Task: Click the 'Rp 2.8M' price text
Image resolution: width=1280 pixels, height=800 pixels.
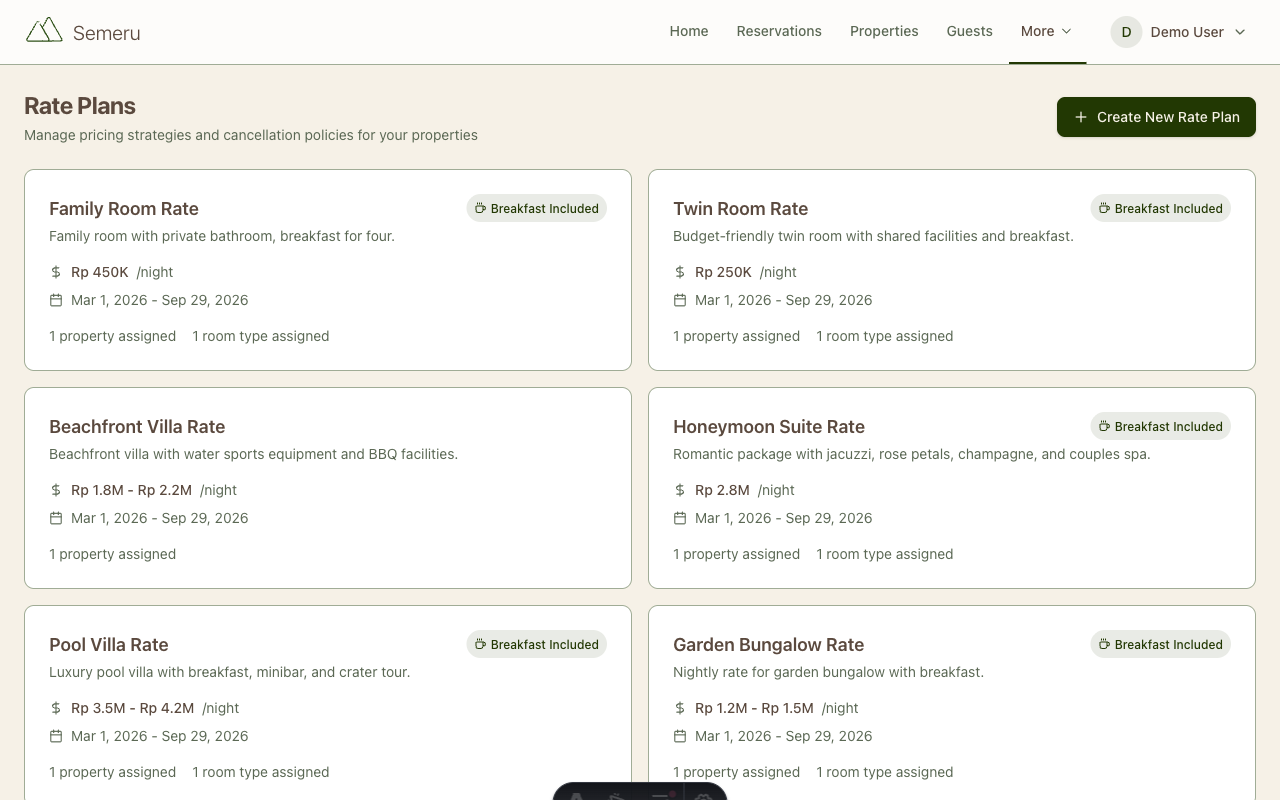Action: point(722,490)
